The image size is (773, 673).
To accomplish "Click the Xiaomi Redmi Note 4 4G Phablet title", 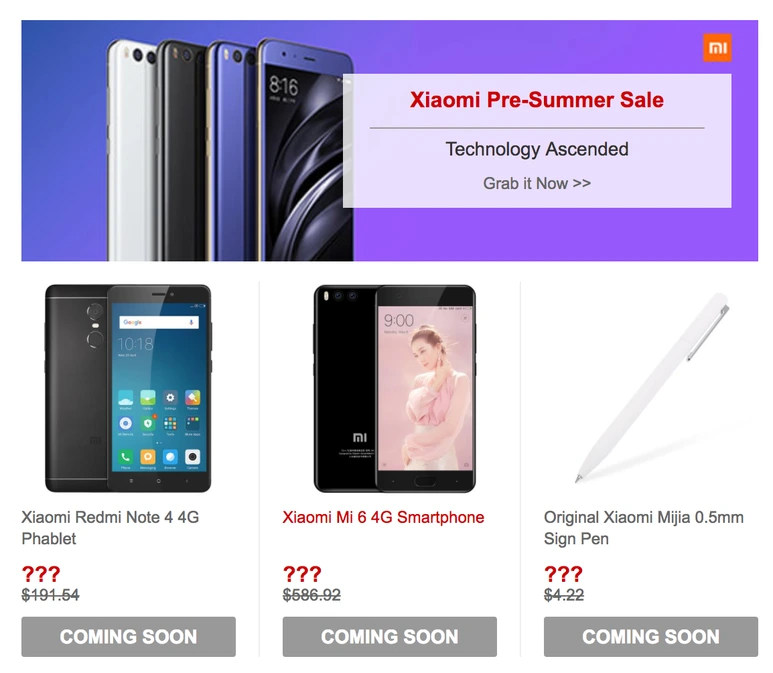I will pos(110,528).
